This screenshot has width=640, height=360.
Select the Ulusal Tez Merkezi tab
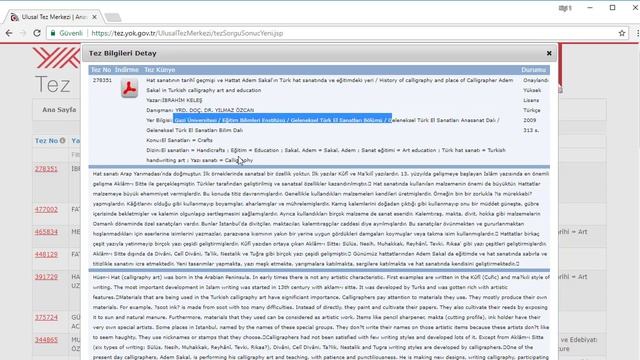pos(53,17)
